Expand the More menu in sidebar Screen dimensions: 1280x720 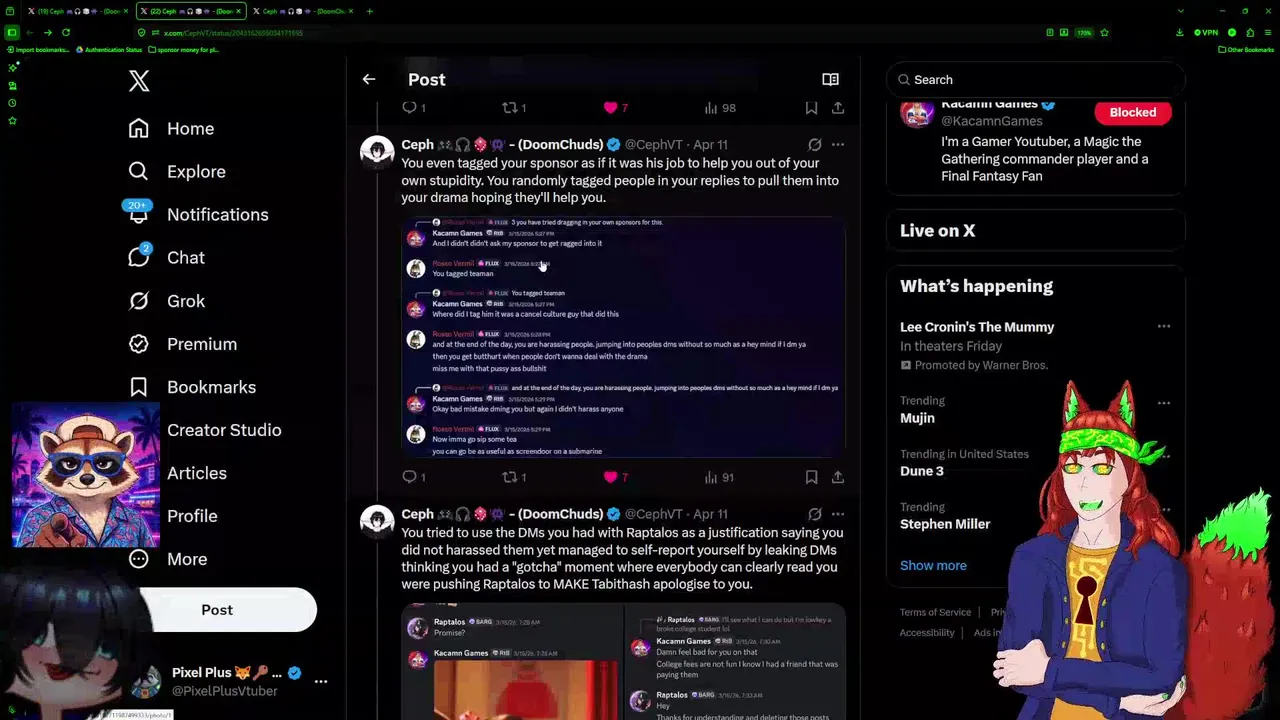click(x=167, y=558)
